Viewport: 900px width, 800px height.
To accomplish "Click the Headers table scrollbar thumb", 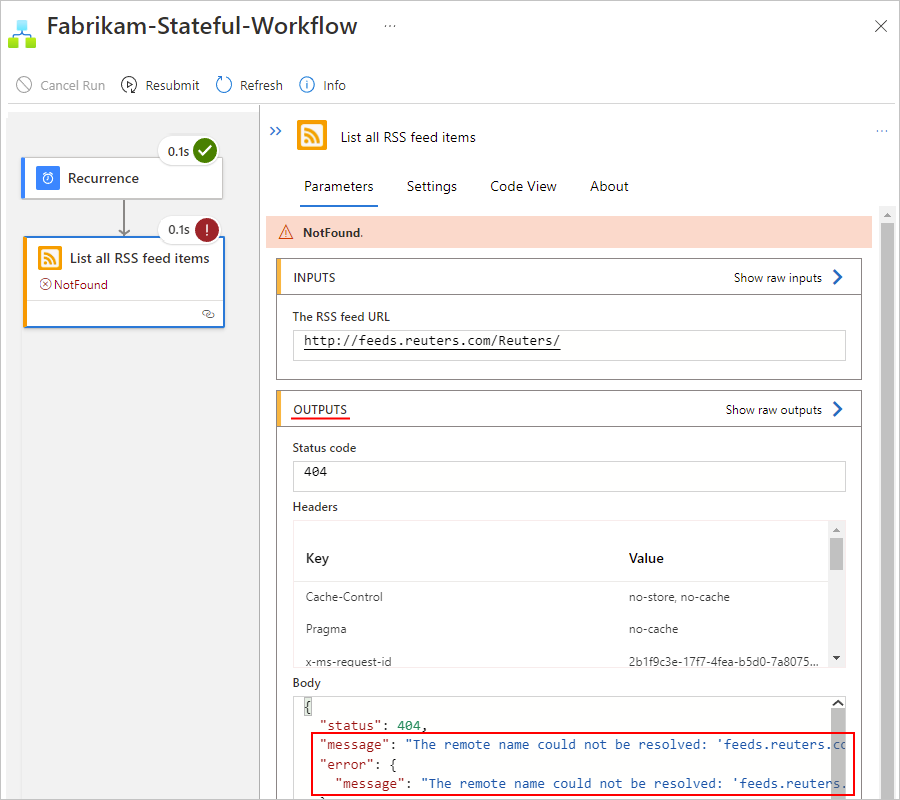I will [x=836, y=554].
